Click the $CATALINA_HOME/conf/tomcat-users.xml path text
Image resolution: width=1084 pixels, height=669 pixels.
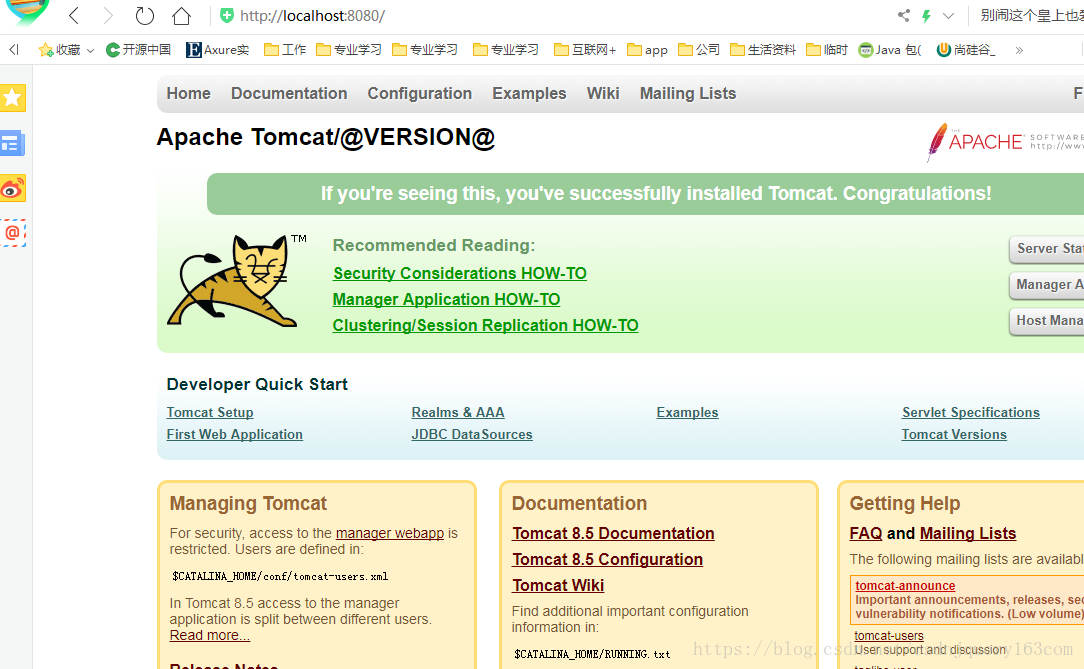(280, 576)
